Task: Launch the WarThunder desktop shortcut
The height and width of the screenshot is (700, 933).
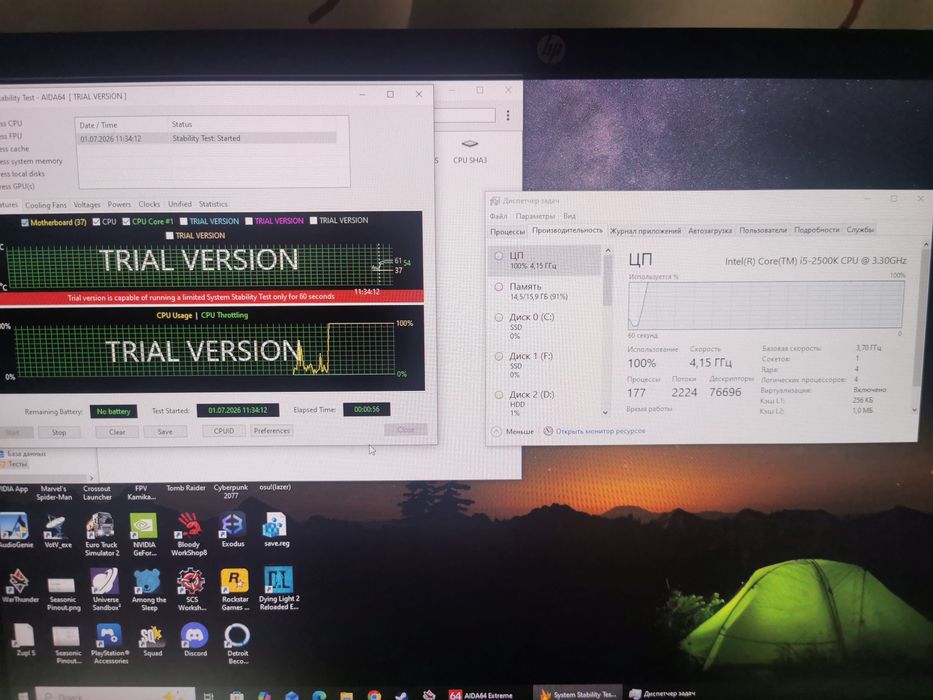Action: pyautogui.click(x=20, y=586)
